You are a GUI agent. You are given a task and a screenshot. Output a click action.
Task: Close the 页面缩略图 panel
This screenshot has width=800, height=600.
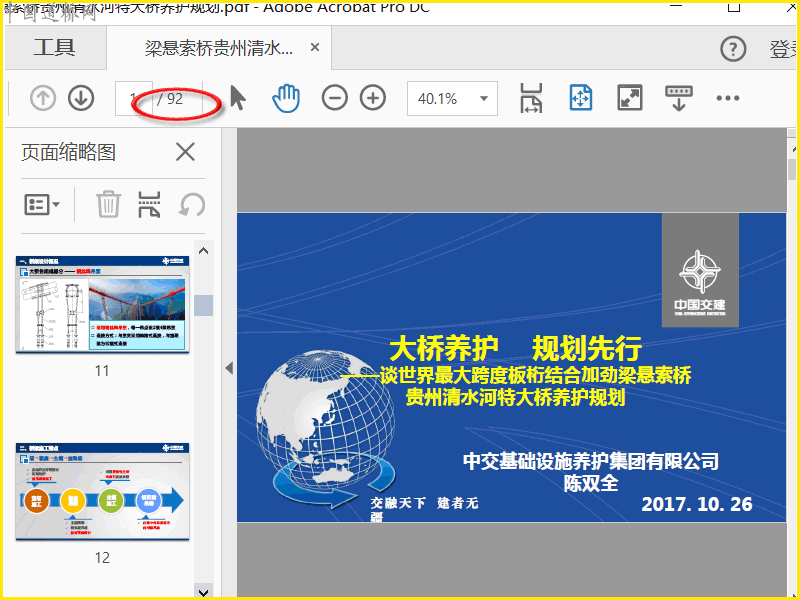point(185,152)
